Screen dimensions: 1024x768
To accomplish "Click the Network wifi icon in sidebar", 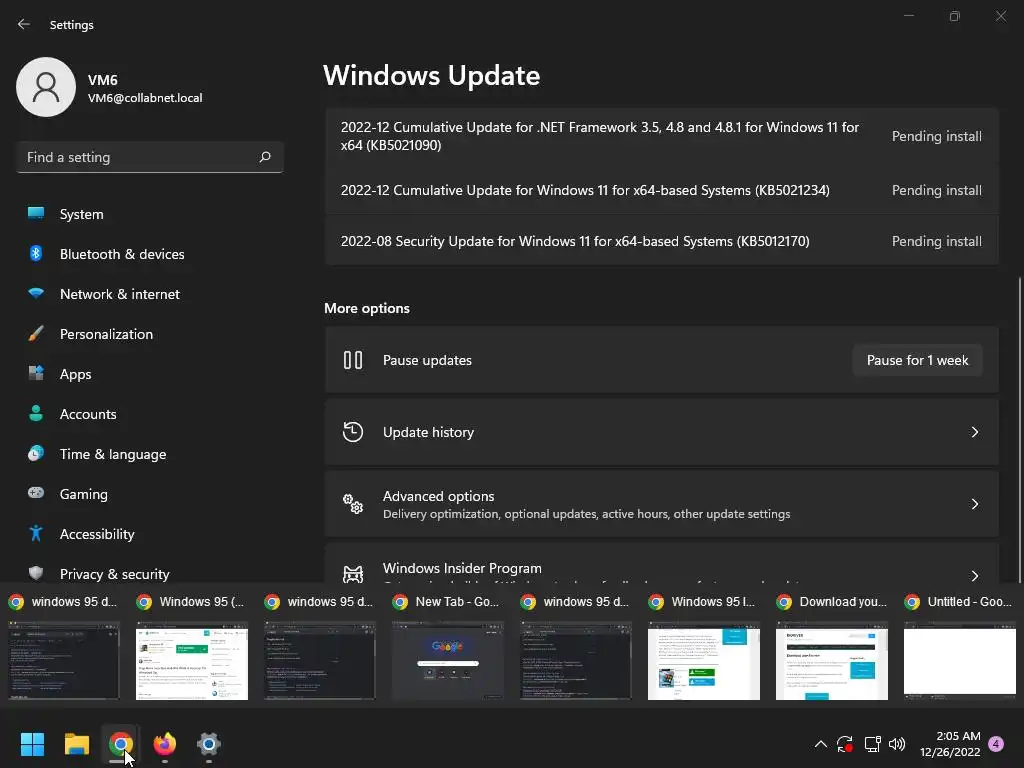I will click(36, 293).
